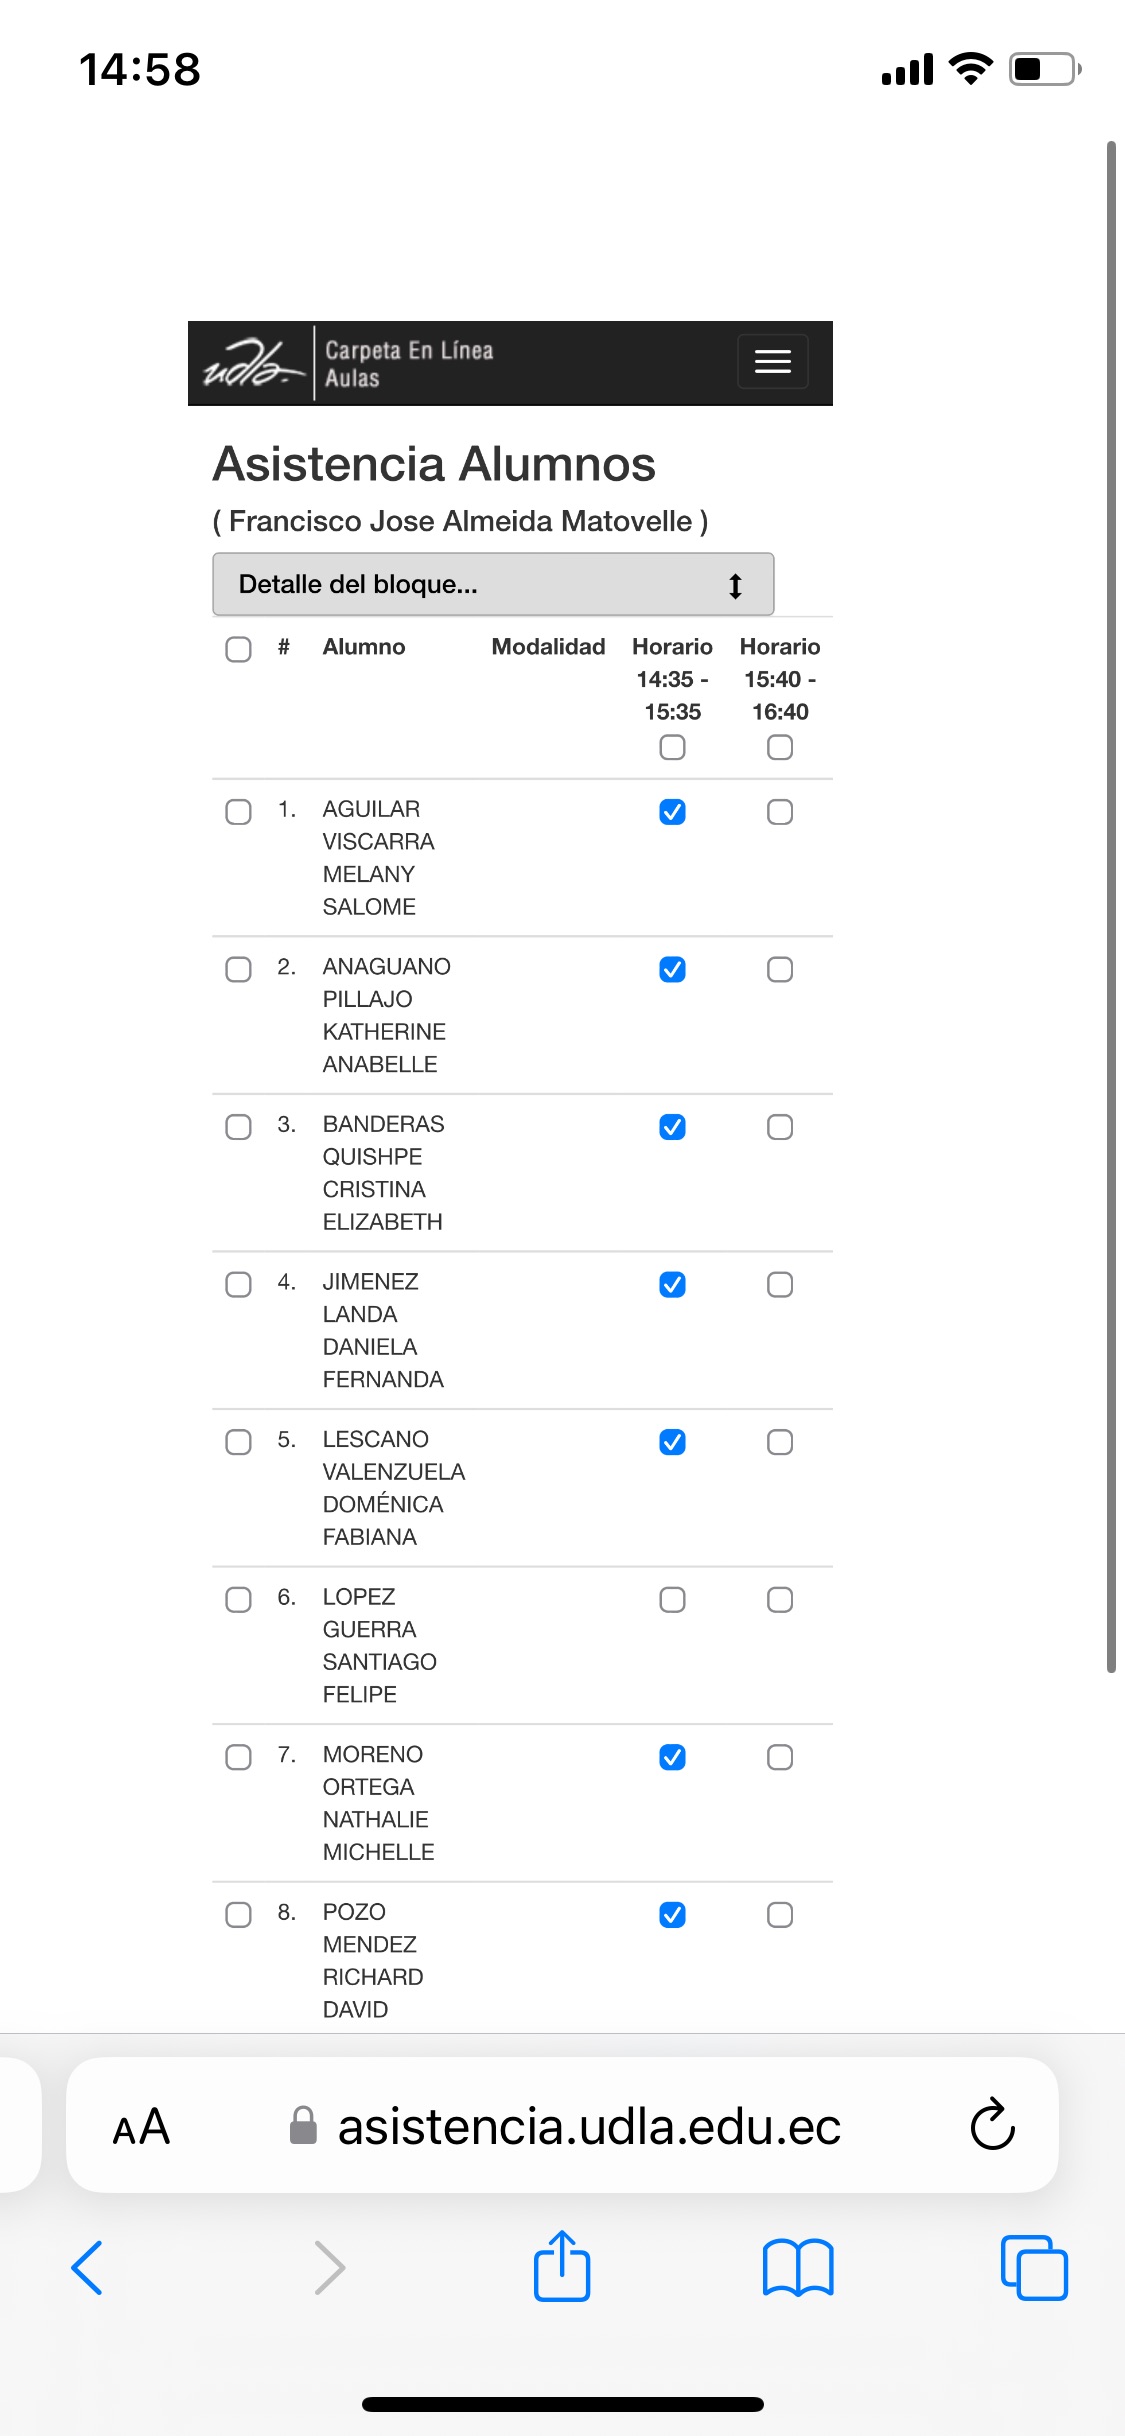Open Safari bookmarks

[x=797, y=2268]
